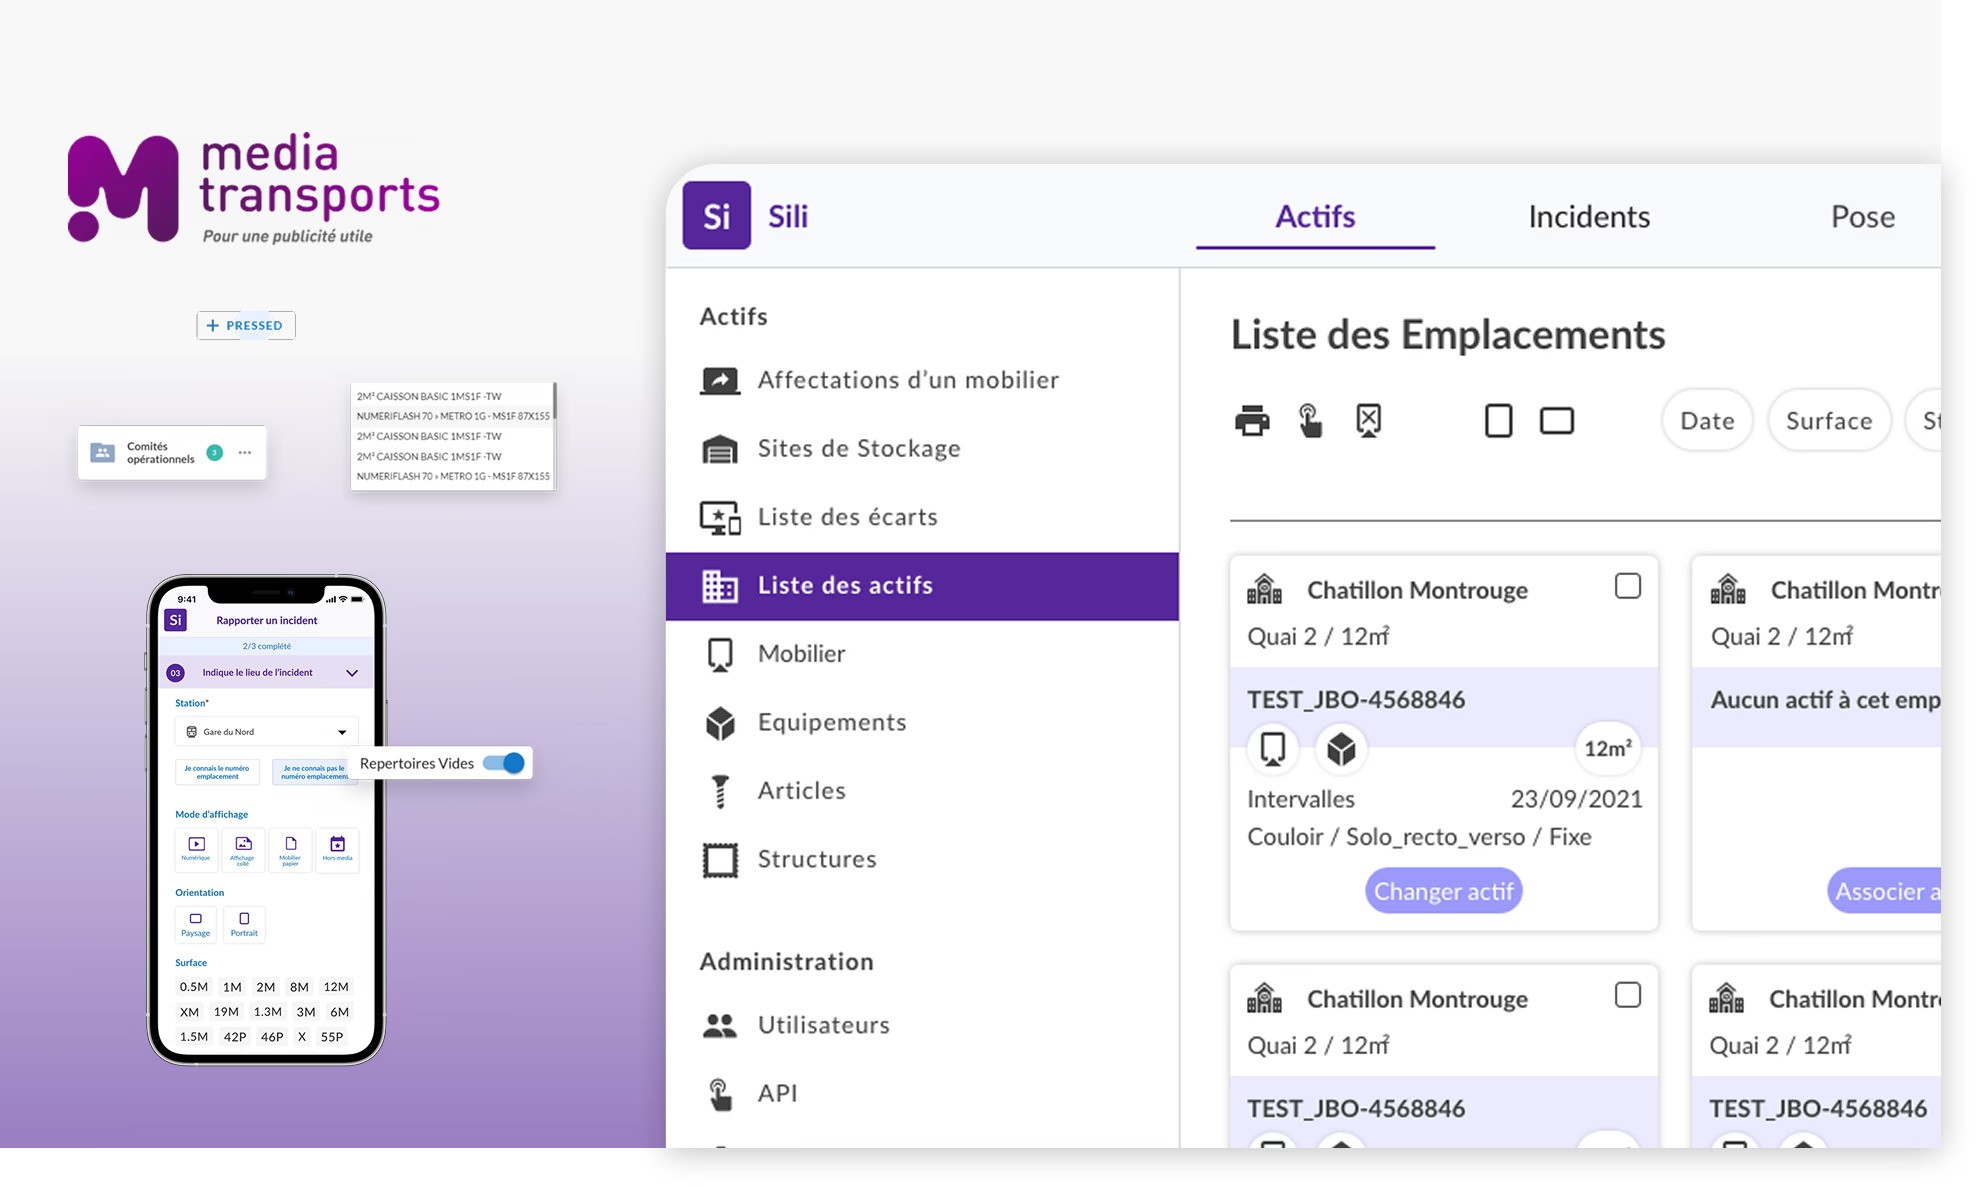Collapse the 'Indique le lieu de l'incident' section

click(x=352, y=673)
